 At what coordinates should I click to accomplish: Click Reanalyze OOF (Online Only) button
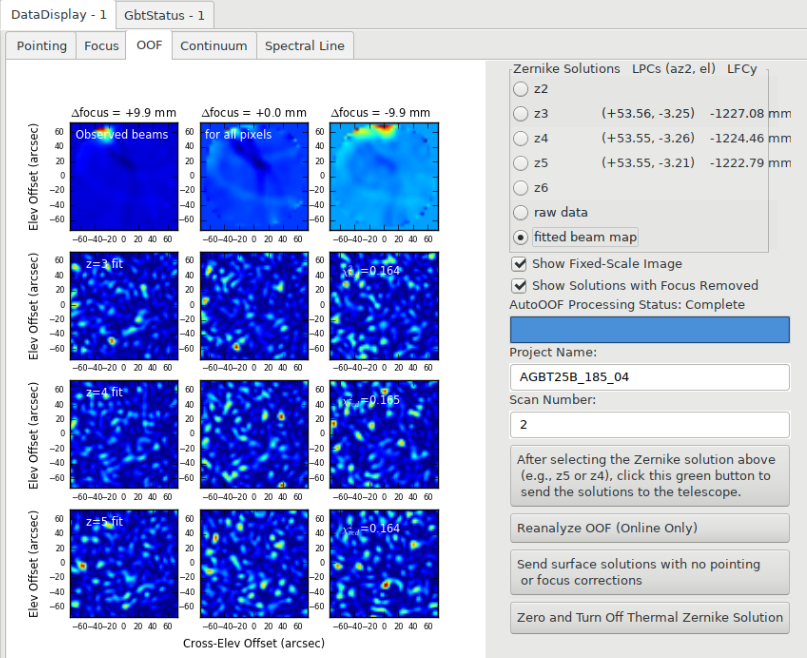(x=650, y=528)
